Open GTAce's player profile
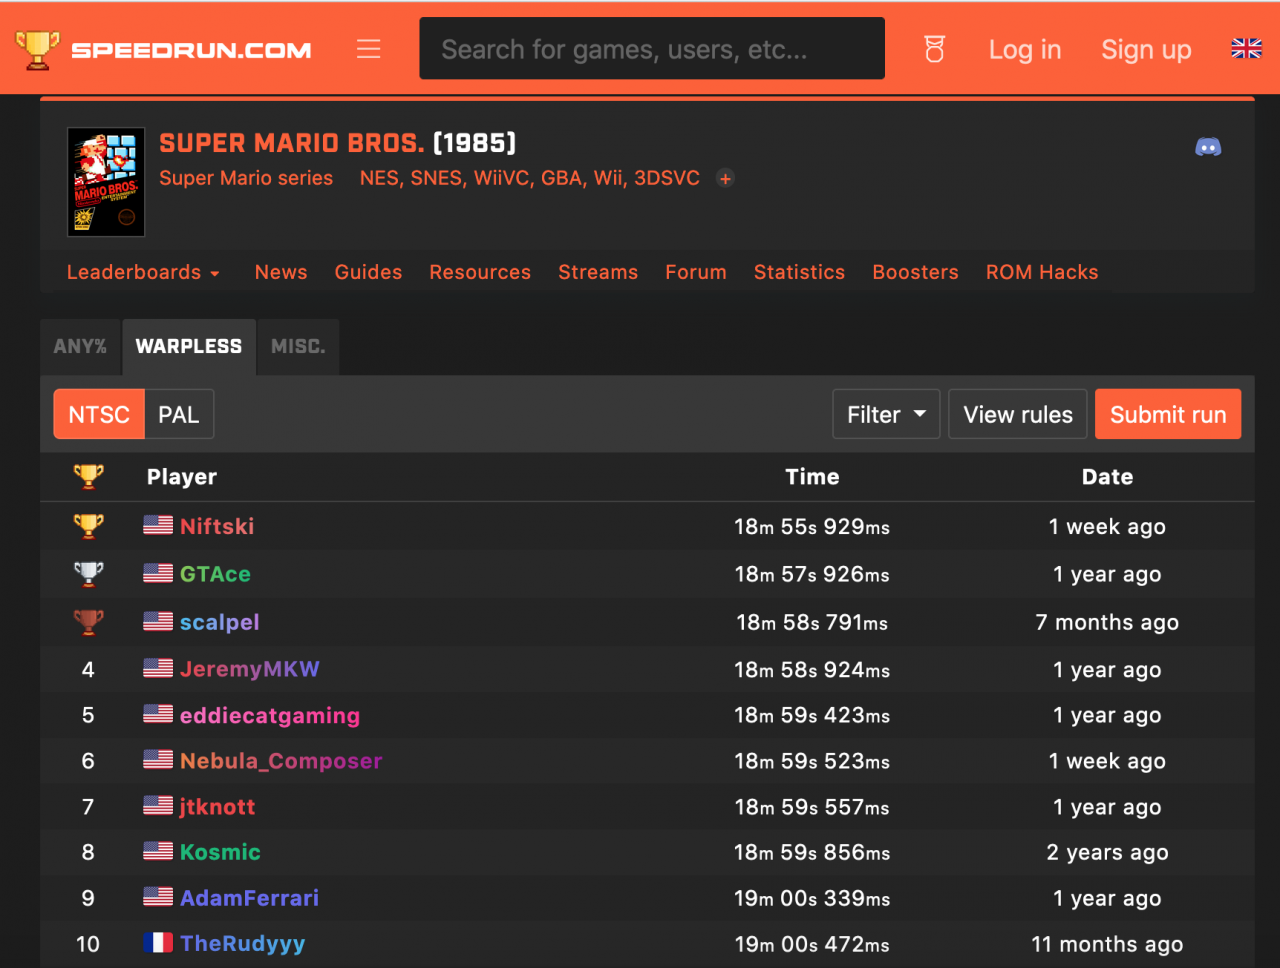 coord(215,574)
